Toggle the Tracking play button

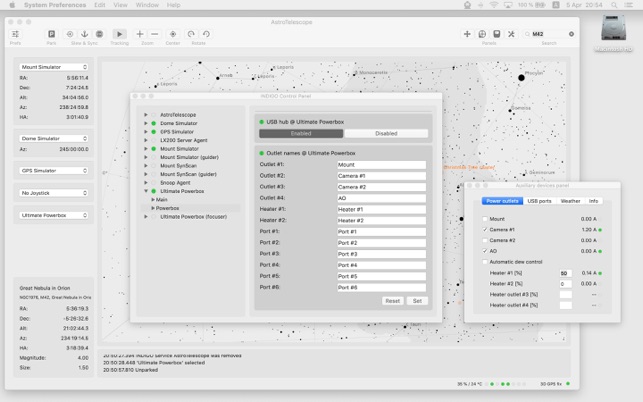(x=119, y=34)
